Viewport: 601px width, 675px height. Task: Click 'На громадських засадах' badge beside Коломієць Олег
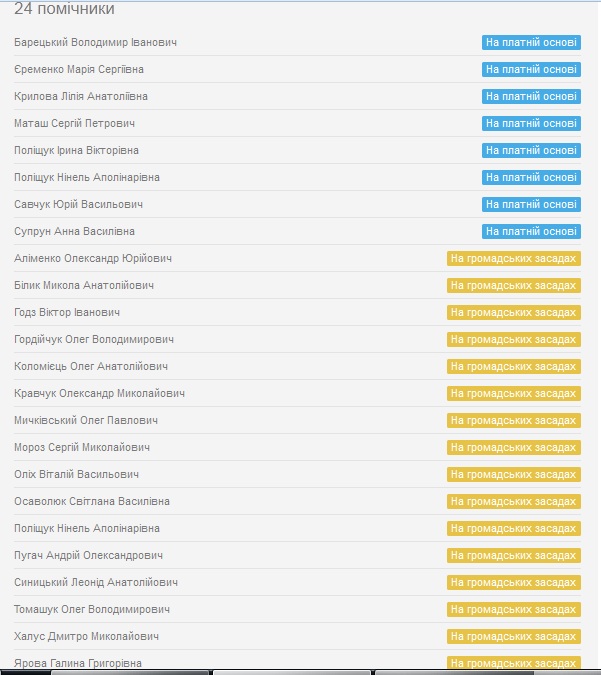(x=514, y=366)
